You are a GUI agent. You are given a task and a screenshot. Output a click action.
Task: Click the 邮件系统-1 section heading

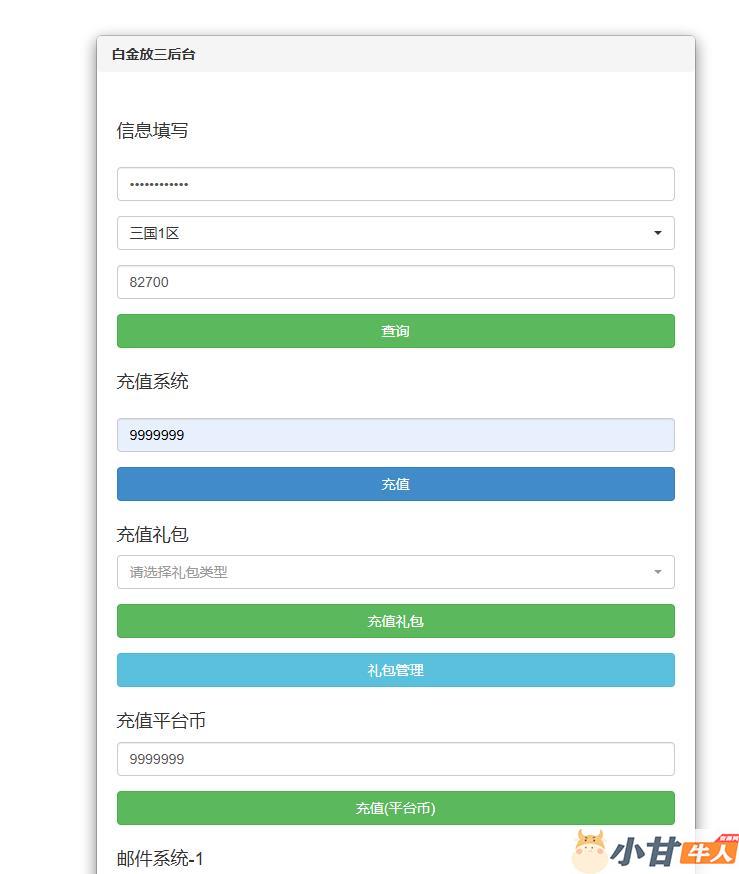[160, 858]
